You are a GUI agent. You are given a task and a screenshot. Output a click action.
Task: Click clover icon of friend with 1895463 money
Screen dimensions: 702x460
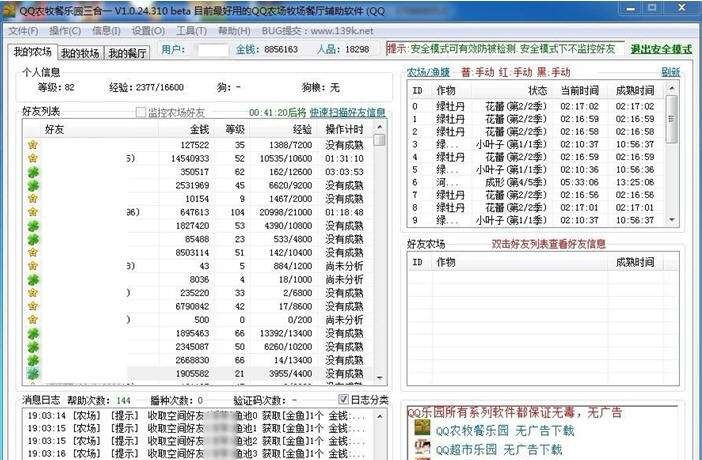pyautogui.click(x=33, y=333)
